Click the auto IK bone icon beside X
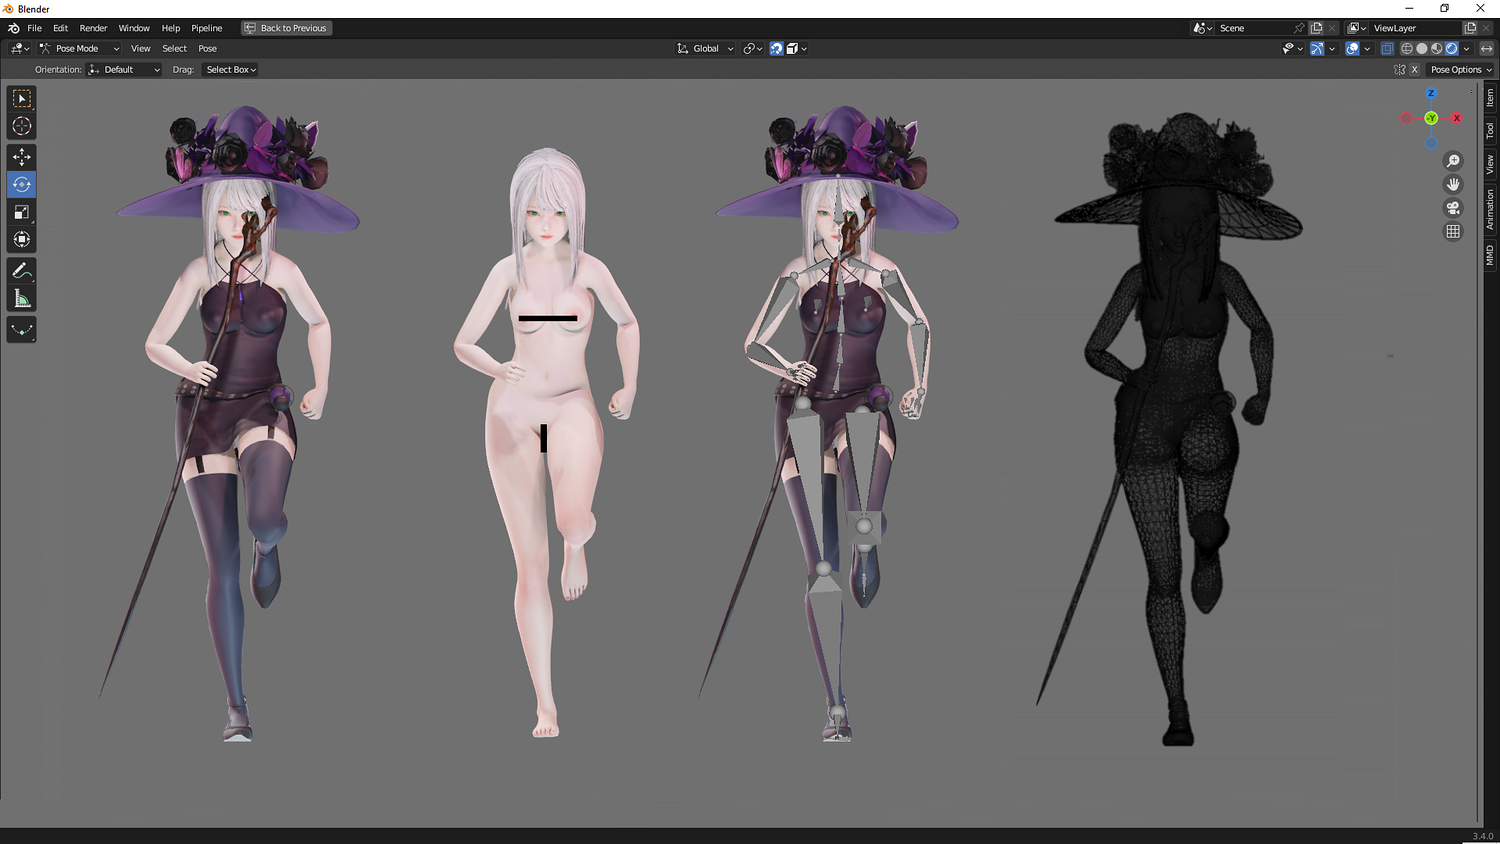 coord(1400,70)
